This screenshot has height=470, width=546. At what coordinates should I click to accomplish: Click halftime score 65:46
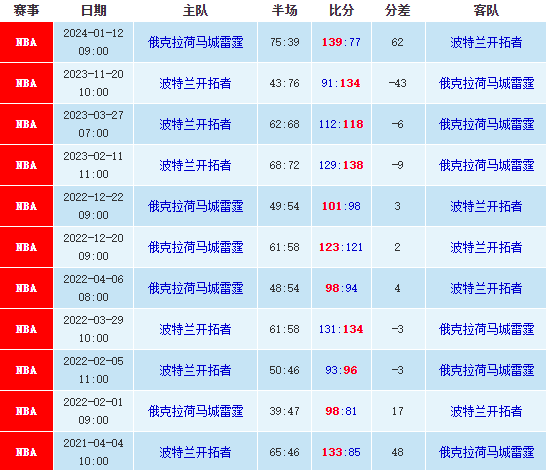[x=284, y=452]
